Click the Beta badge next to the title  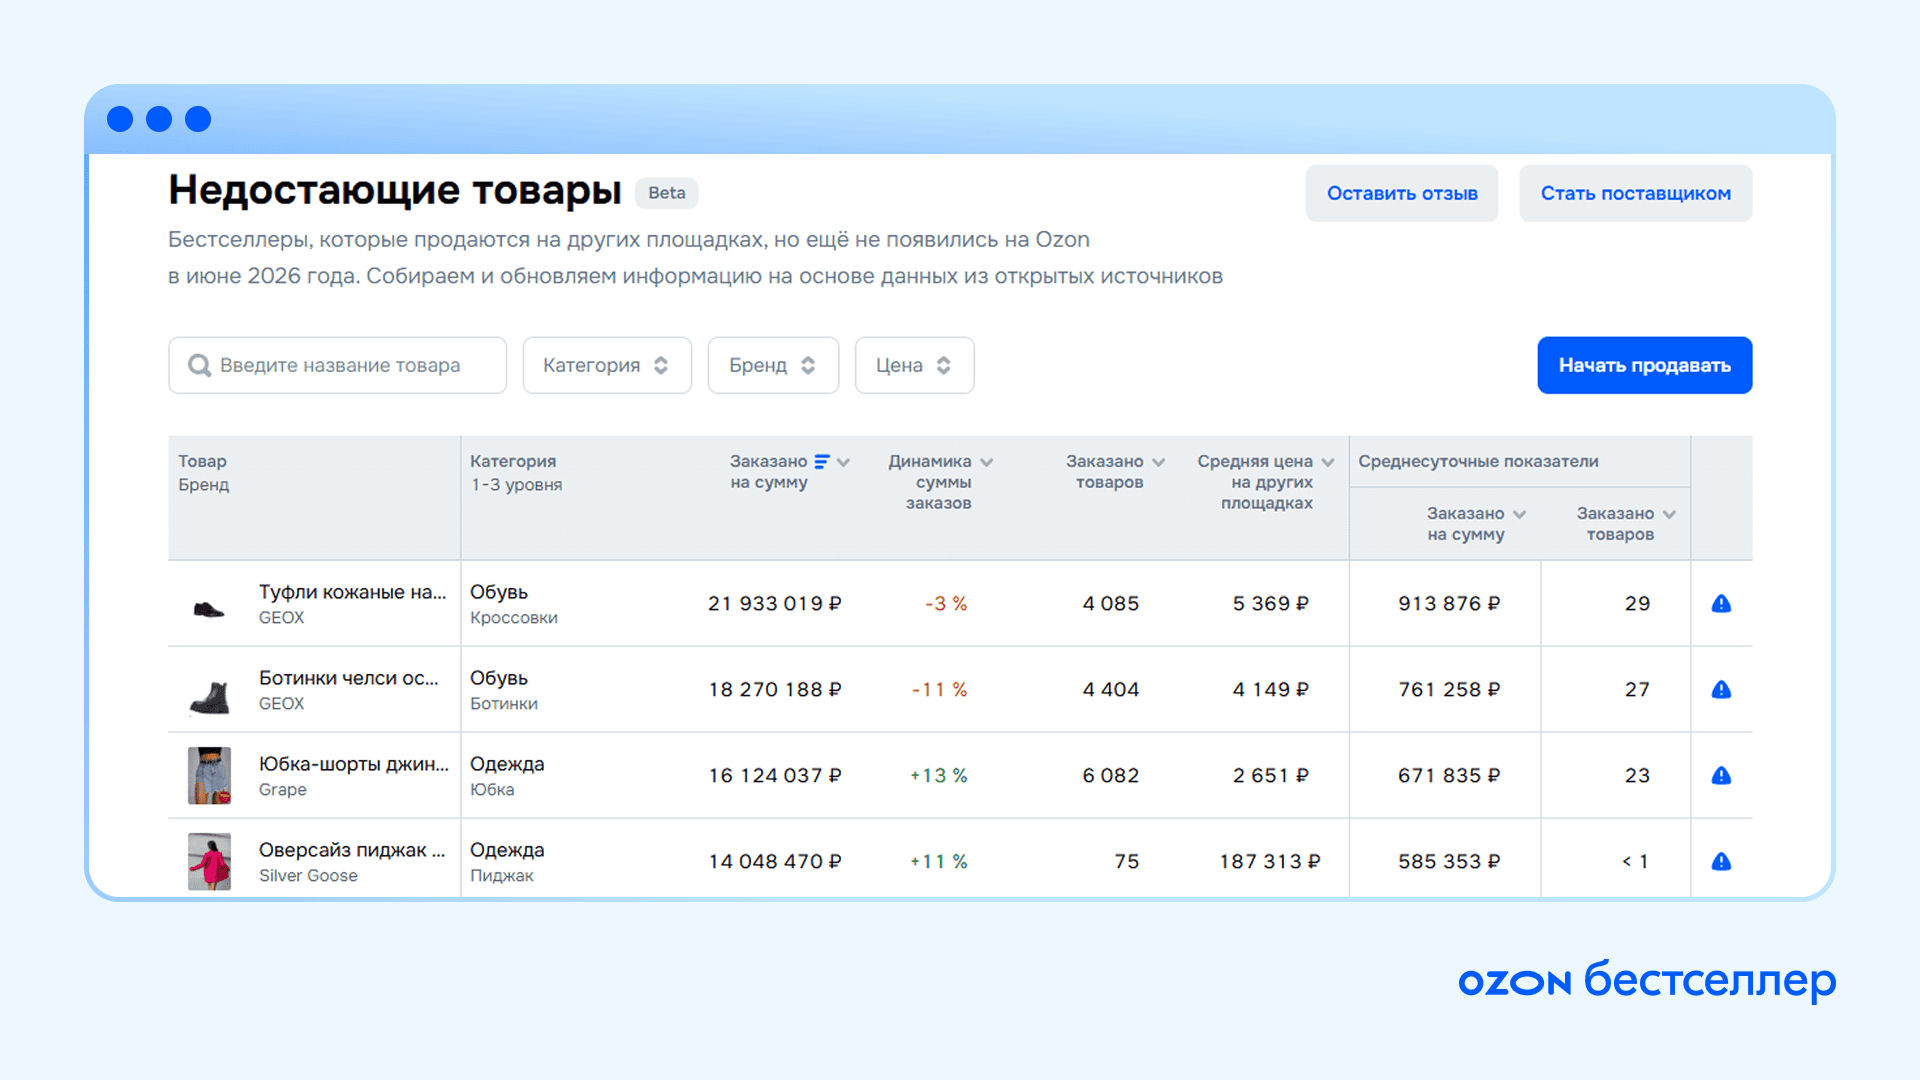[667, 193]
